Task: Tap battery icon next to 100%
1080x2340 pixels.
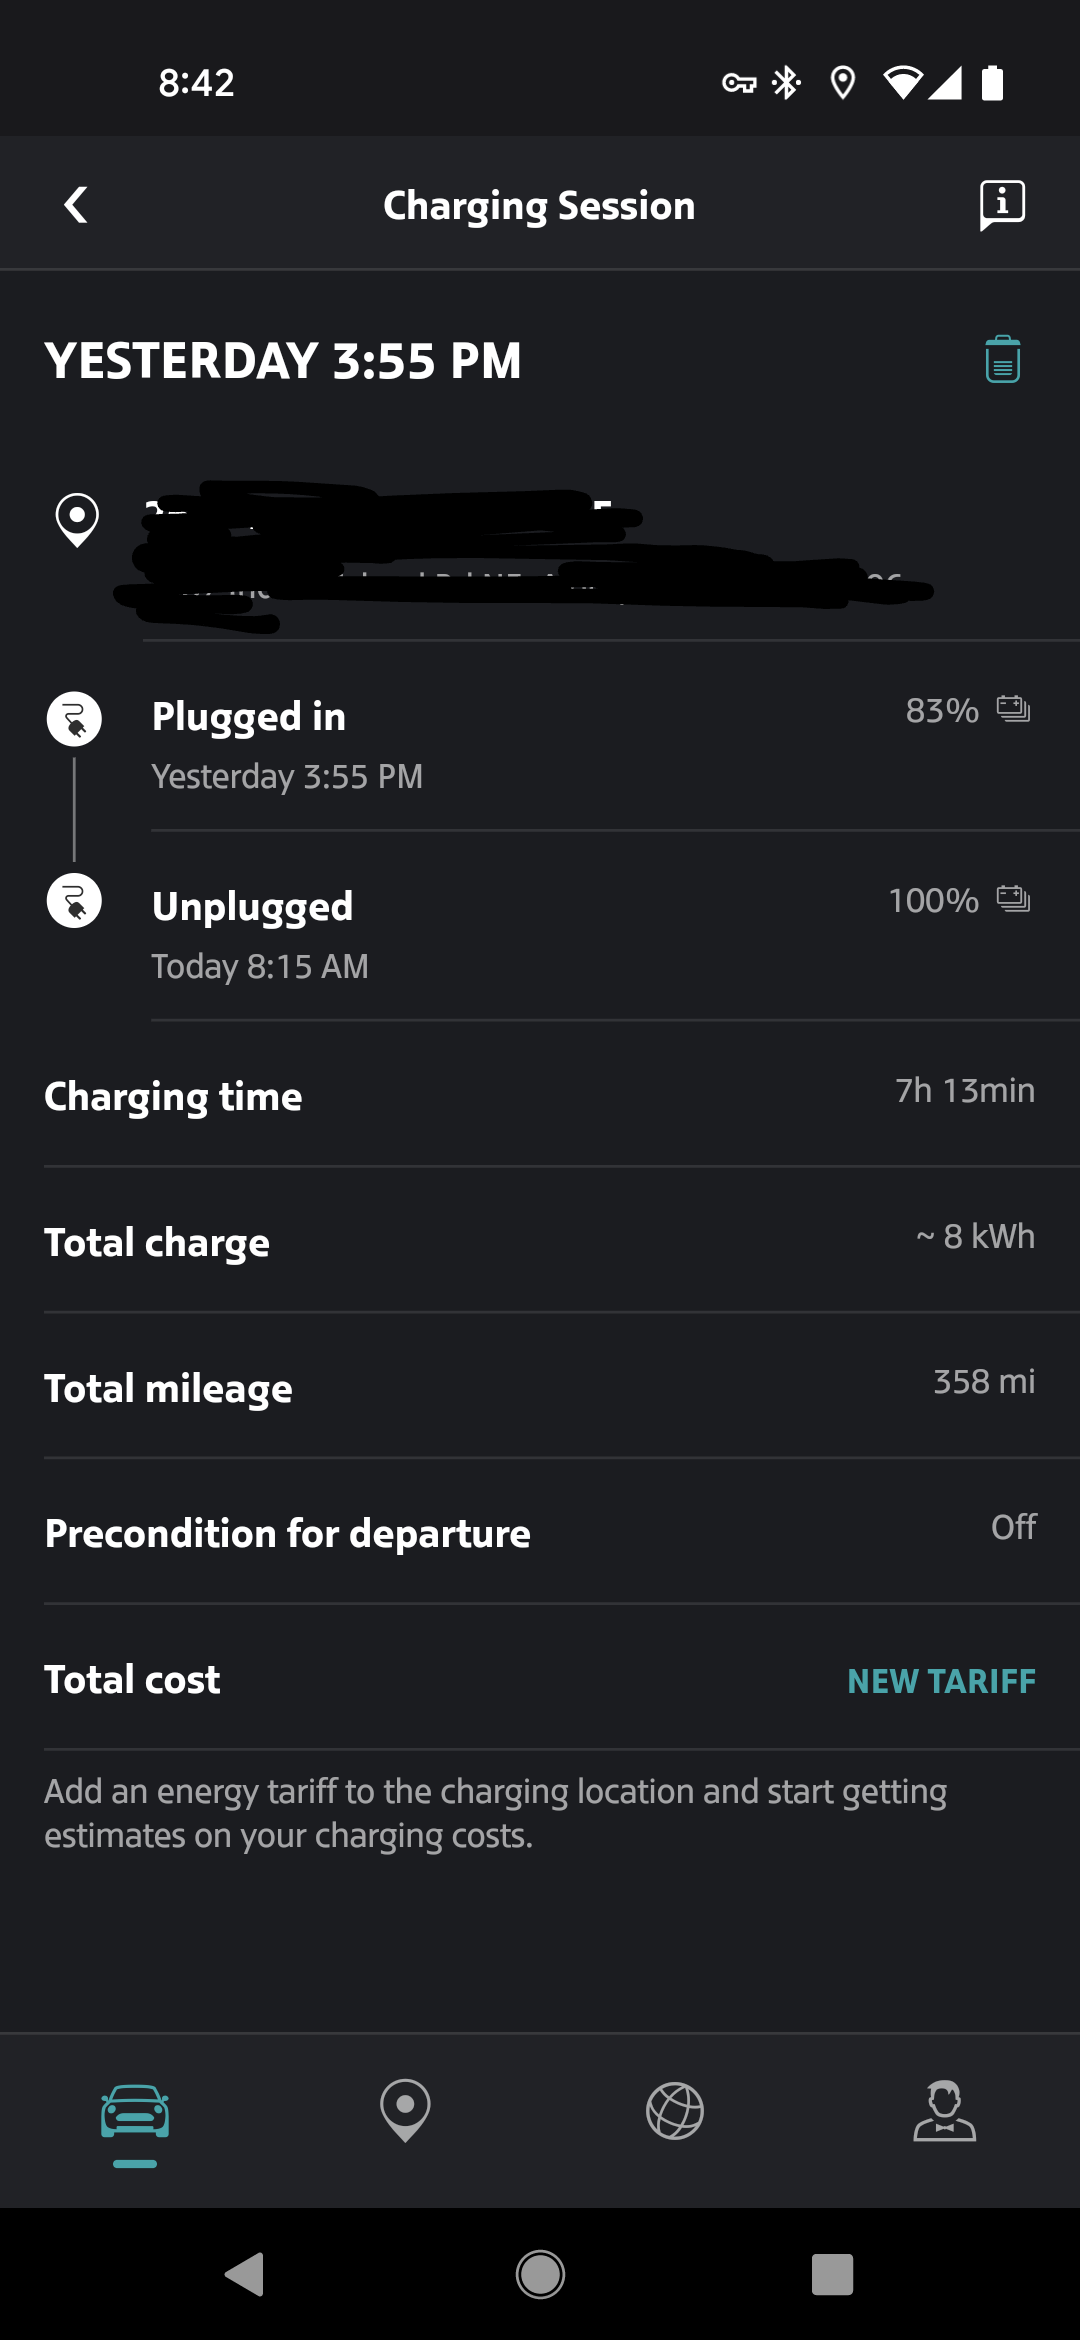Action: 1013,900
